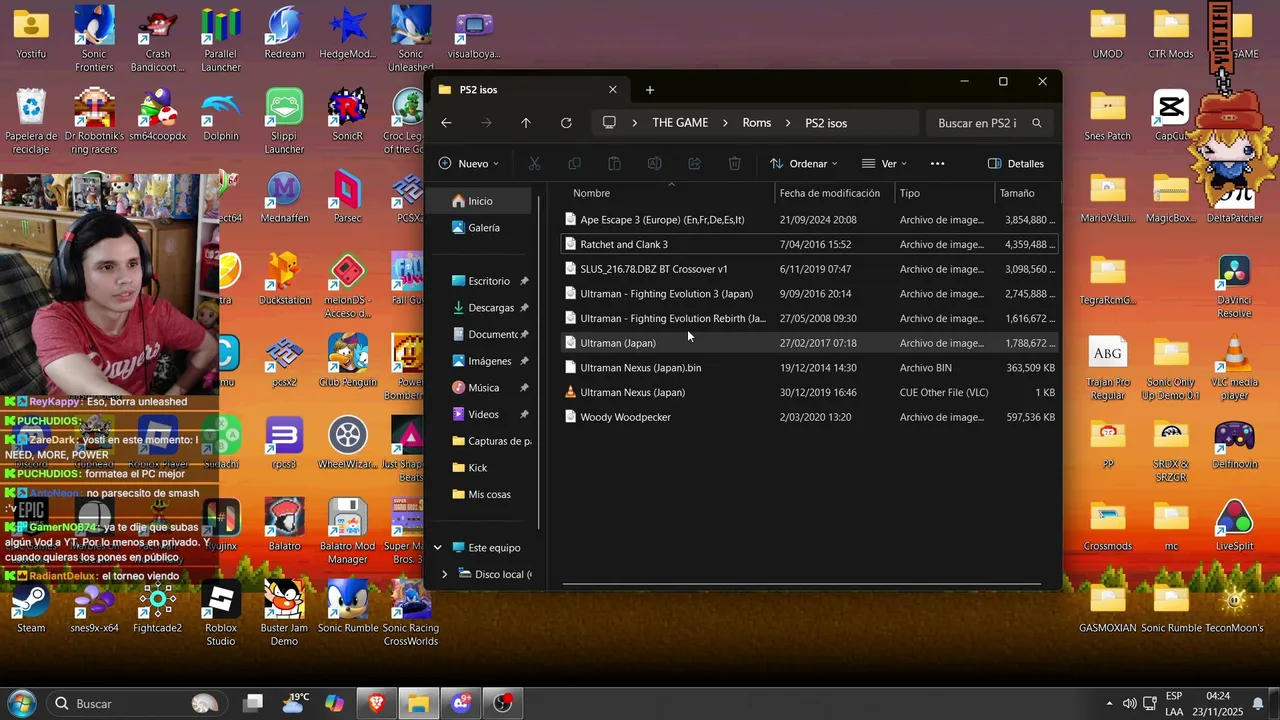Screen dimensions: 1280x720
Task: Open VLC media player desktop icon
Action: point(1234,368)
